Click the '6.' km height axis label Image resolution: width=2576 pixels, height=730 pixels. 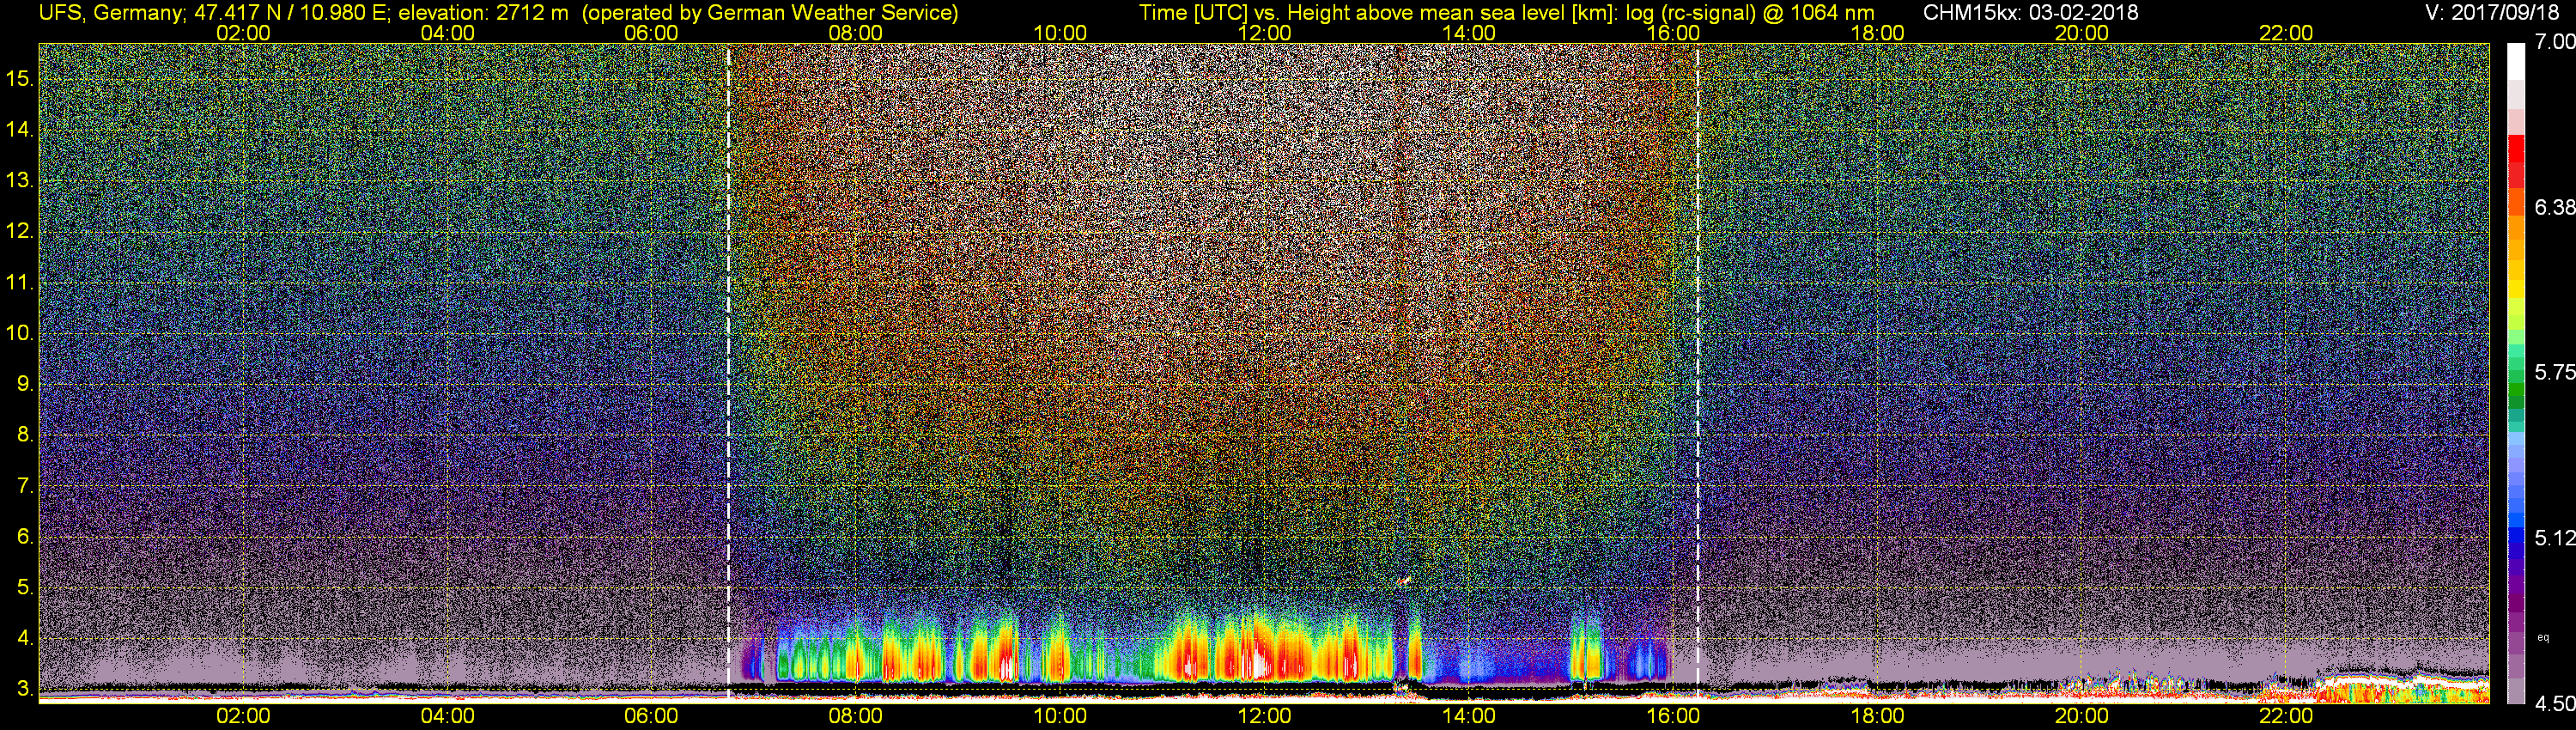click(x=25, y=536)
